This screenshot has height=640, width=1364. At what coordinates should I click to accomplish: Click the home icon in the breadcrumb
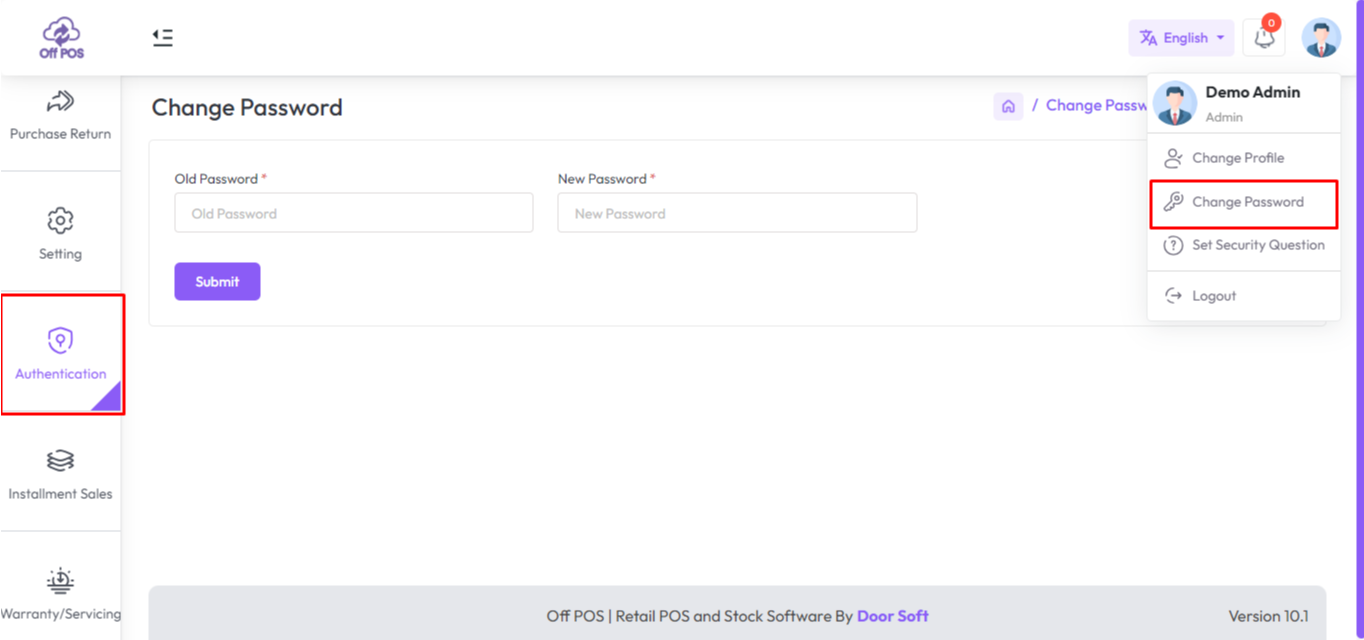(x=1008, y=106)
